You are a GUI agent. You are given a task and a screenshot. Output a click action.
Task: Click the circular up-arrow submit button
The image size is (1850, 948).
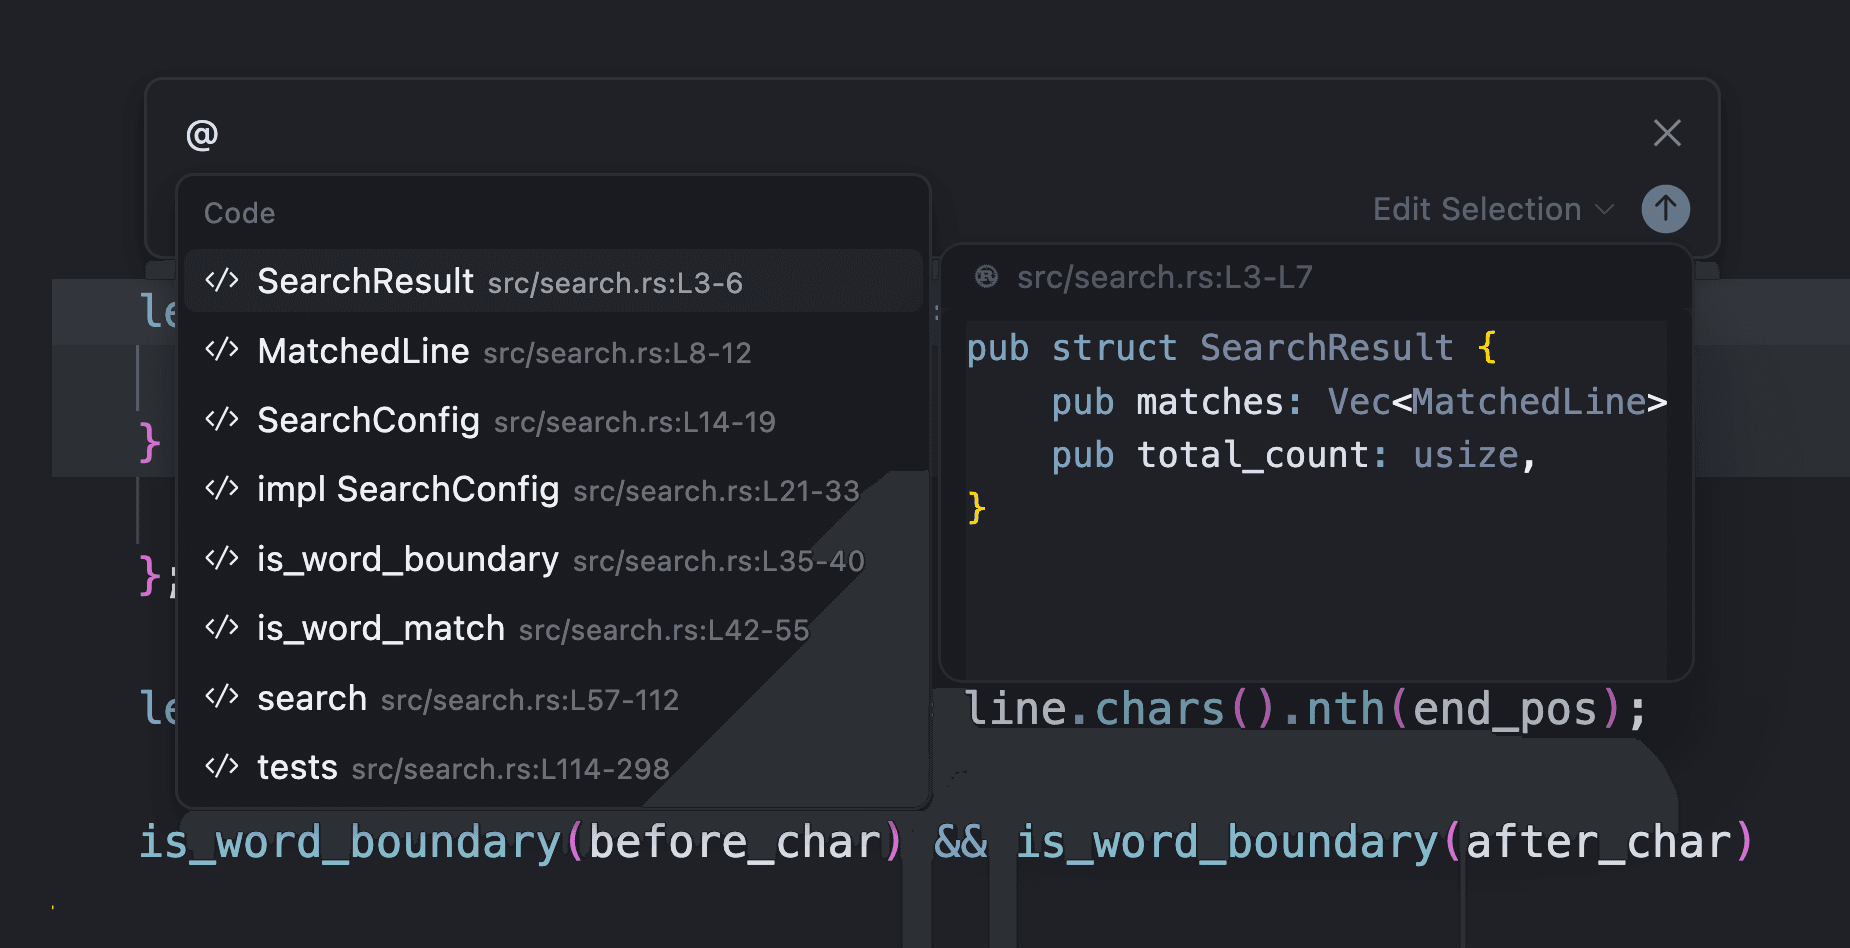coord(1666,208)
